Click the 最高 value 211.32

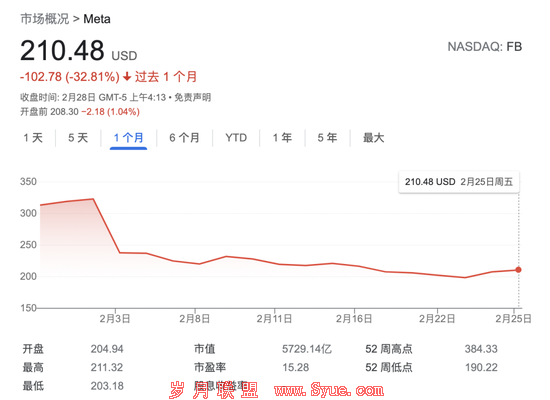point(107,367)
